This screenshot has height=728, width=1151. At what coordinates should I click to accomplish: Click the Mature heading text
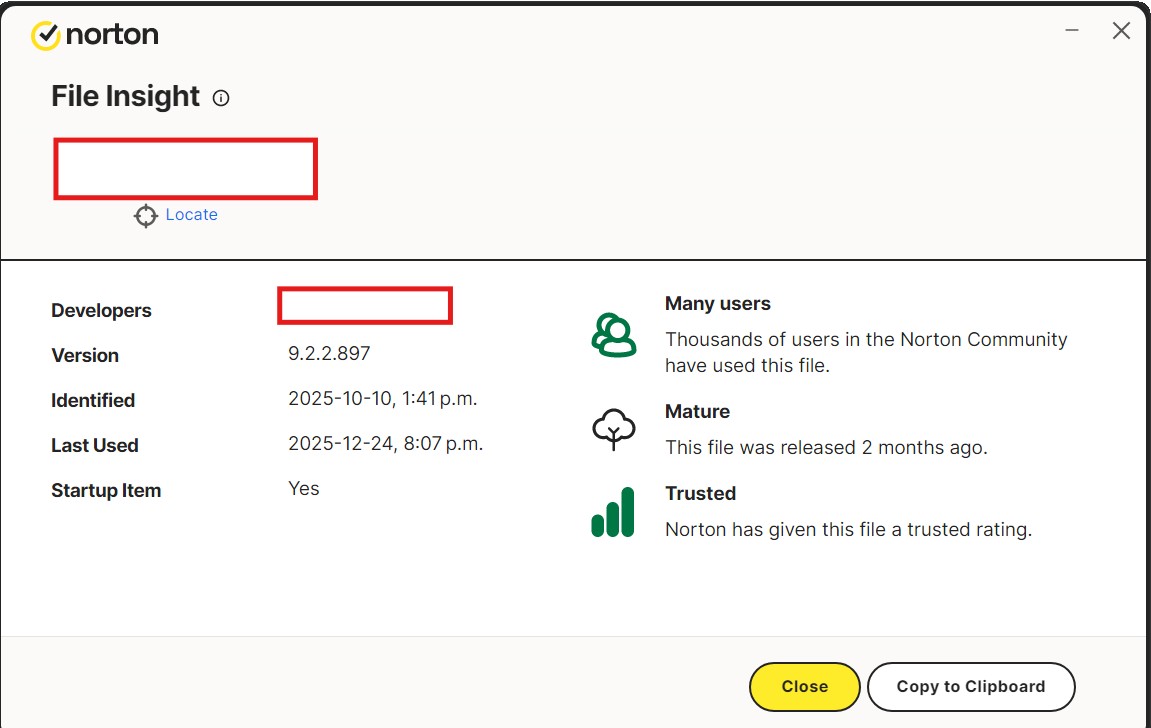tap(697, 412)
